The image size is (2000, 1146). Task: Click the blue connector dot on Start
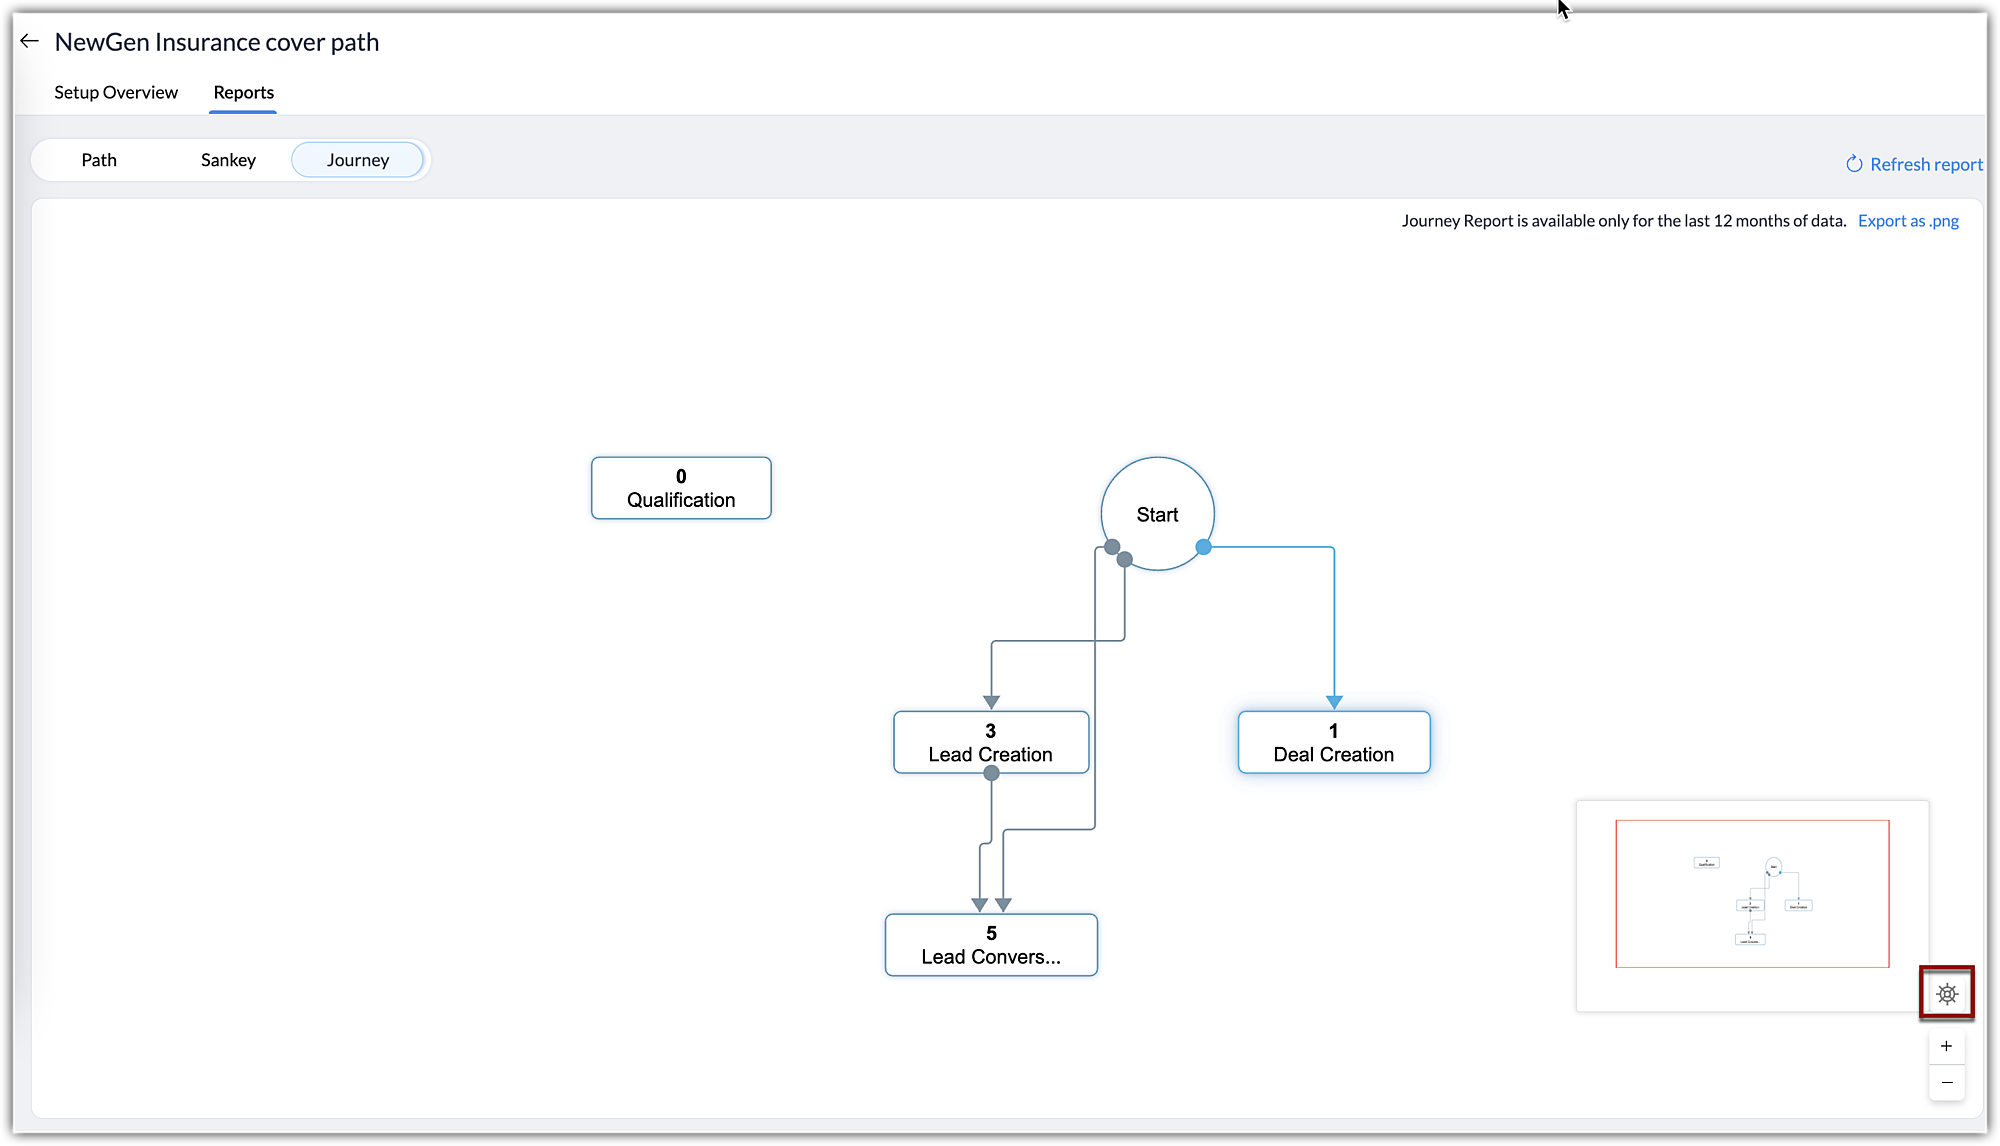coord(1204,547)
